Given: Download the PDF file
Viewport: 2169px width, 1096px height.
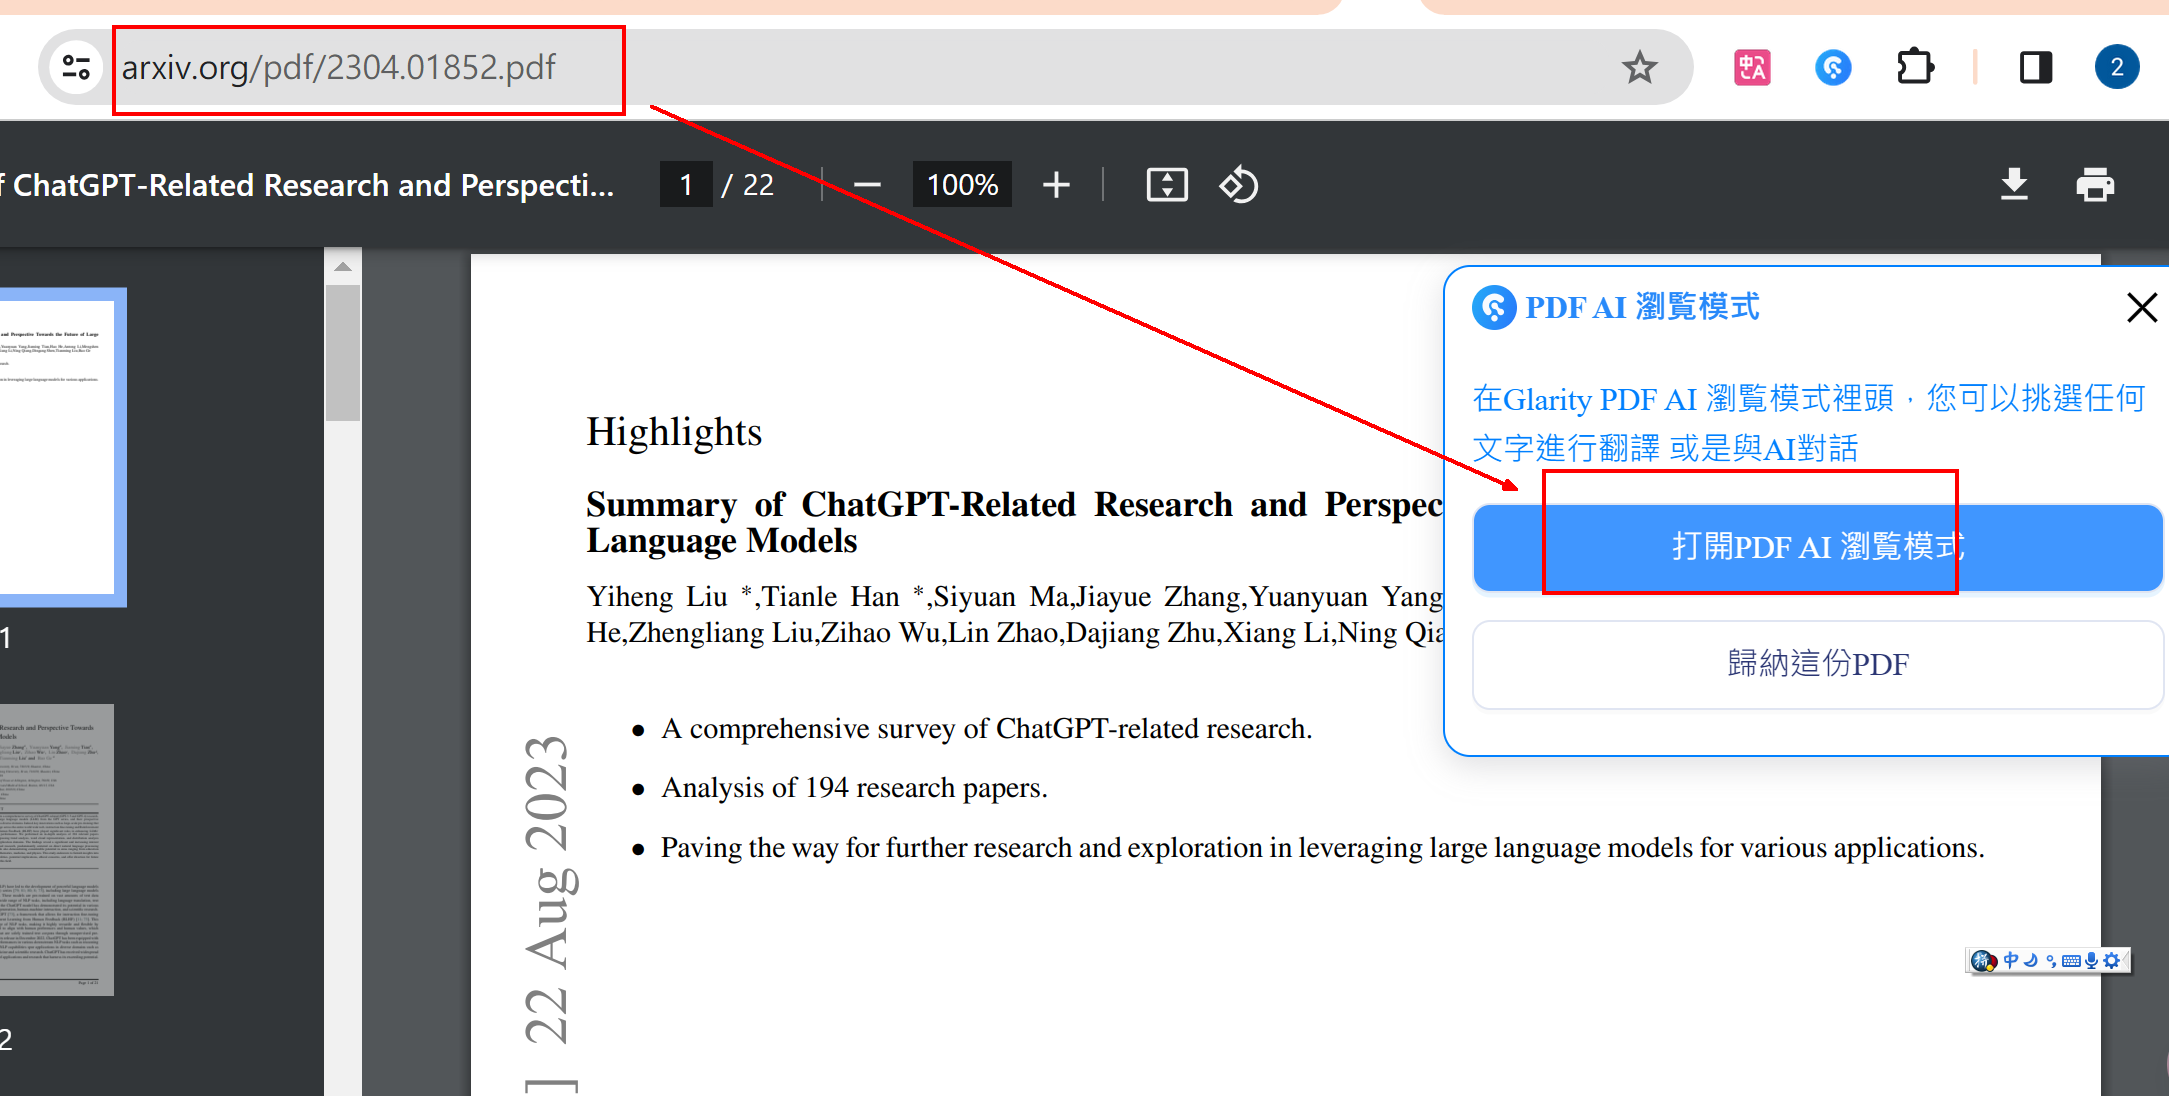Looking at the screenshot, I should tap(2014, 185).
